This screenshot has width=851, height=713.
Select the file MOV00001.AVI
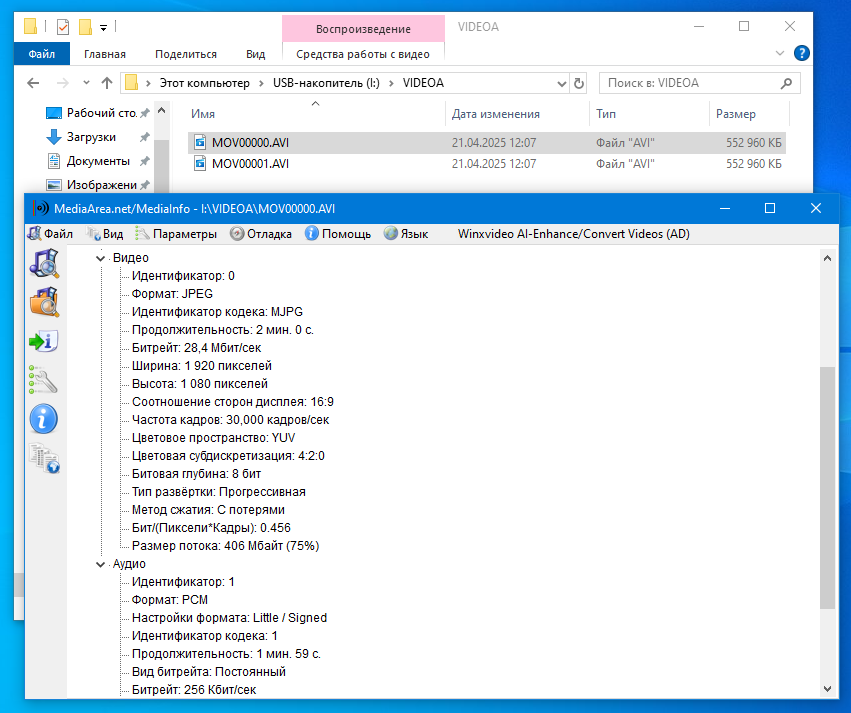[x=250, y=164]
